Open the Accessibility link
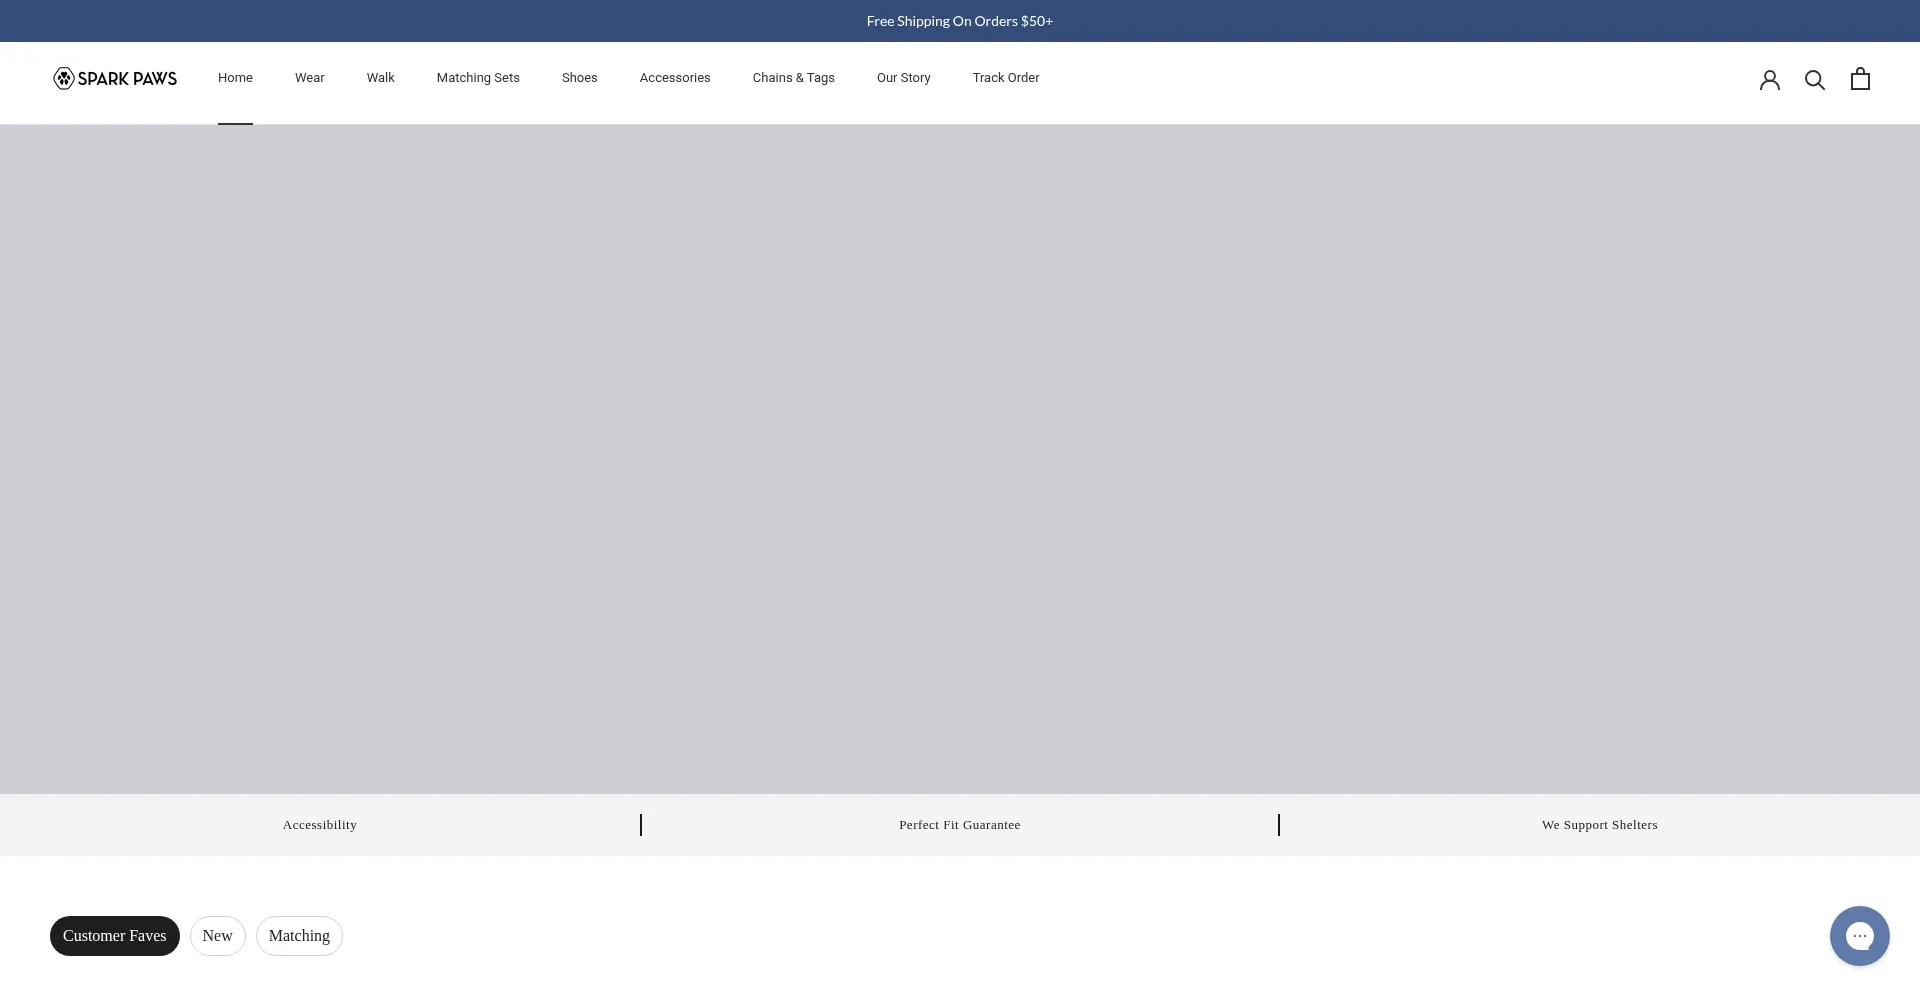This screenshot has height=993, width=1920. [x=319, y=825]
